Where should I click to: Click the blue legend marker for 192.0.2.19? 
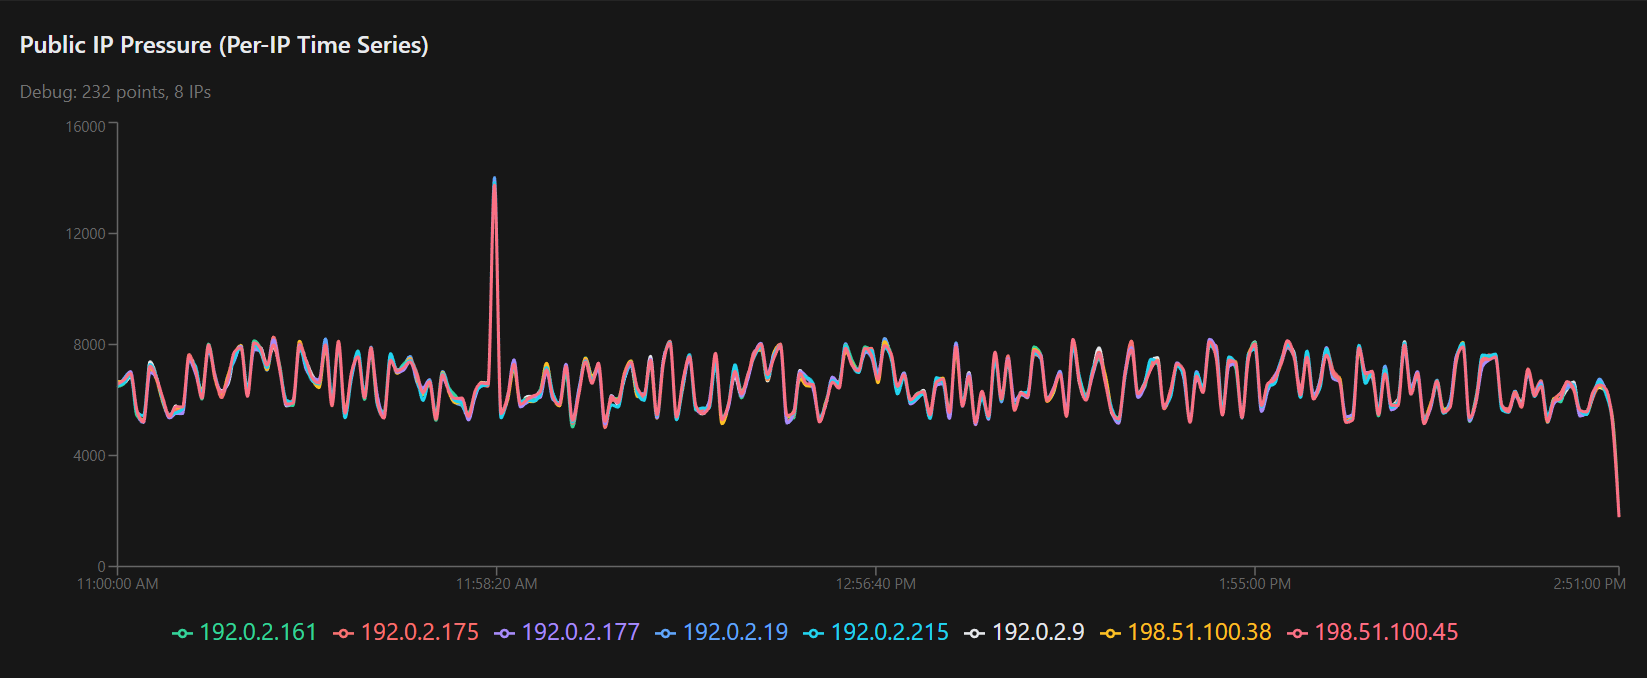pyautogui.click(x=665, y=633)
